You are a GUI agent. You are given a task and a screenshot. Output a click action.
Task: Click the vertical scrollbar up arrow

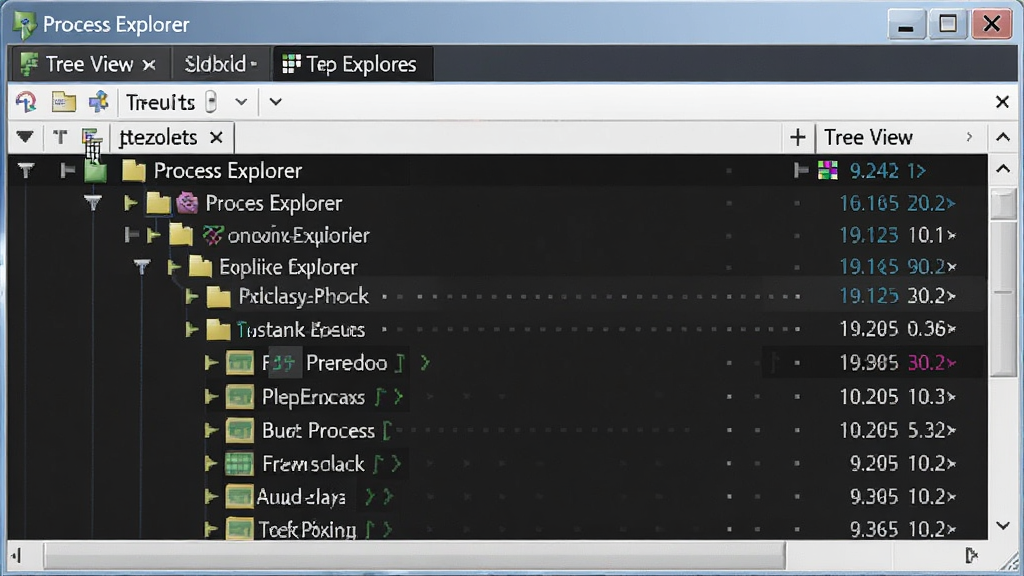click(1003, 170)
